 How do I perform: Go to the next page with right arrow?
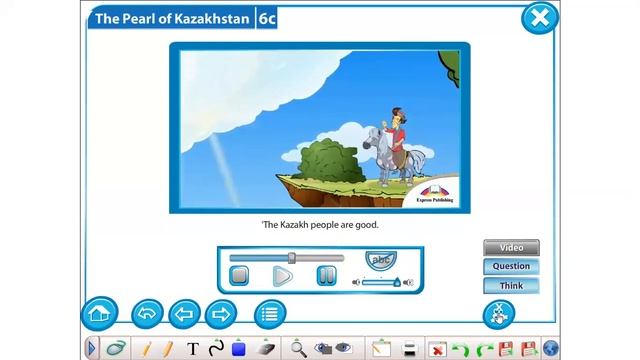click(x=221, y=314)
